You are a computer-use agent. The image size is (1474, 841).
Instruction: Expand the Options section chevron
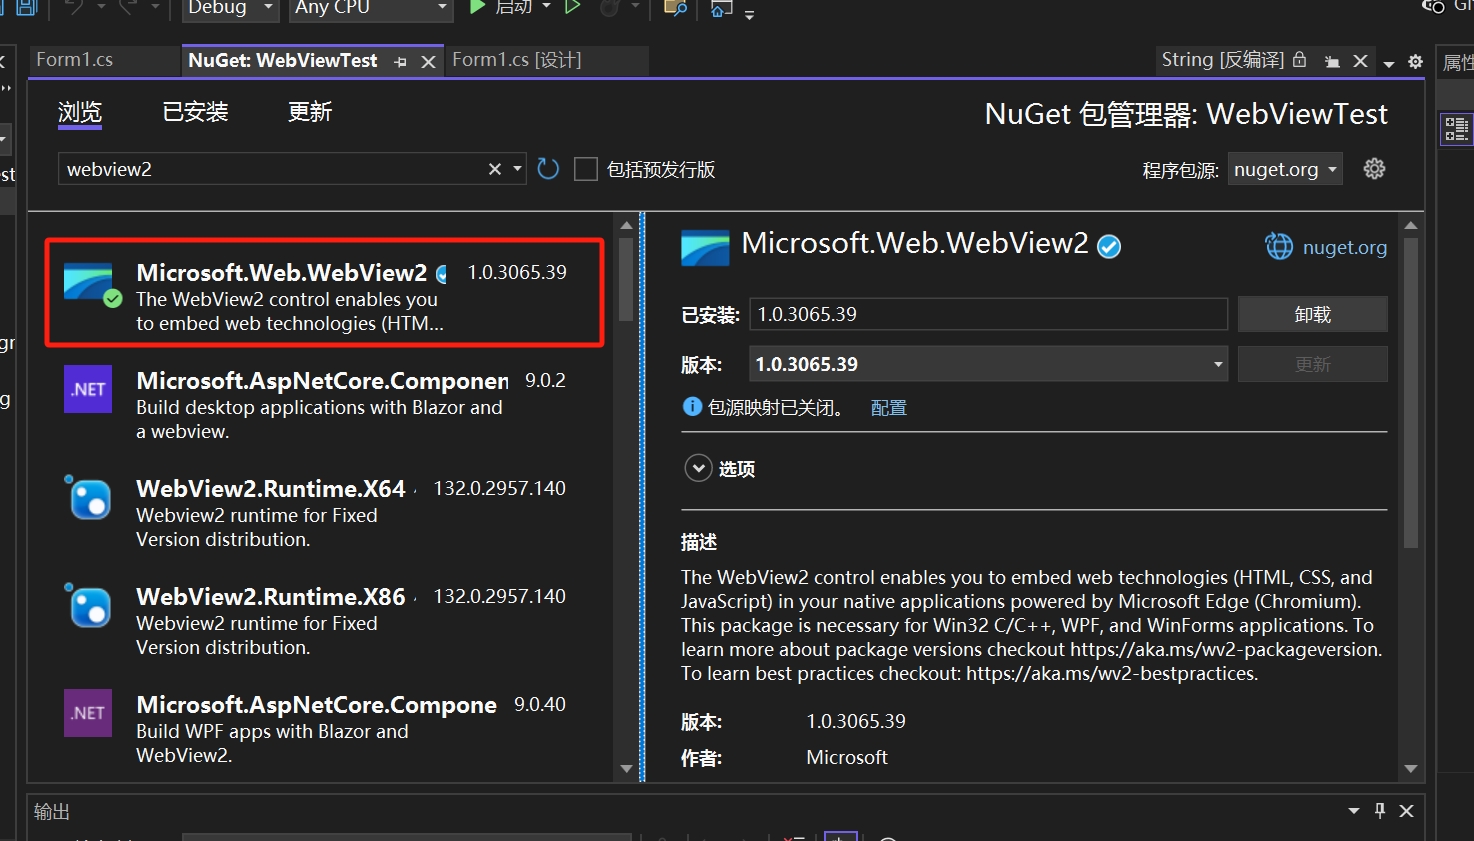pos(698,468)
